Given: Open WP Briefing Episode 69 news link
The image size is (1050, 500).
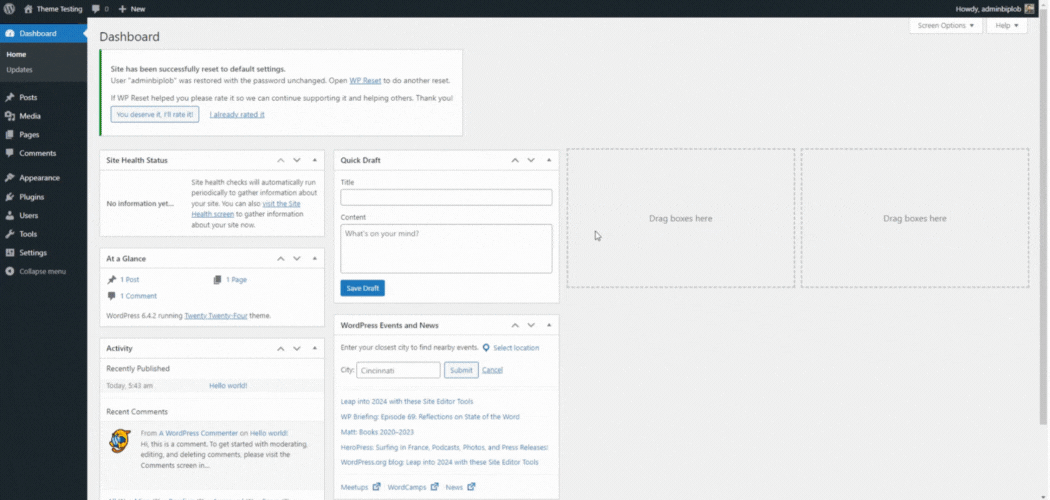Looking at the screenshot, I should click(x=430, y=416).
